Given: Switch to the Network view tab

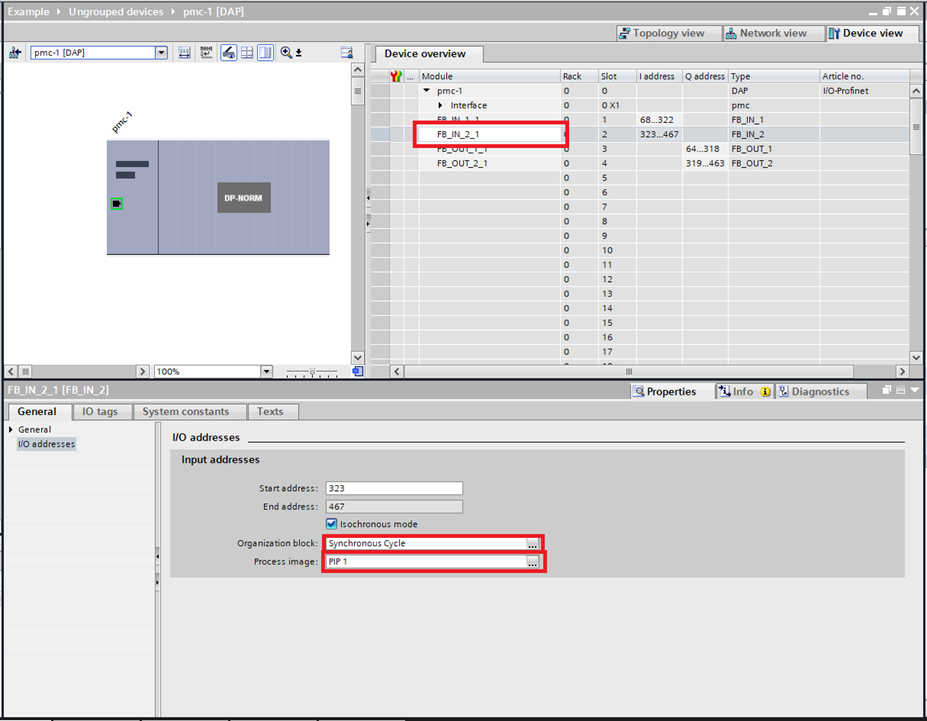Looking at the screenshot, I should (772, 32).
